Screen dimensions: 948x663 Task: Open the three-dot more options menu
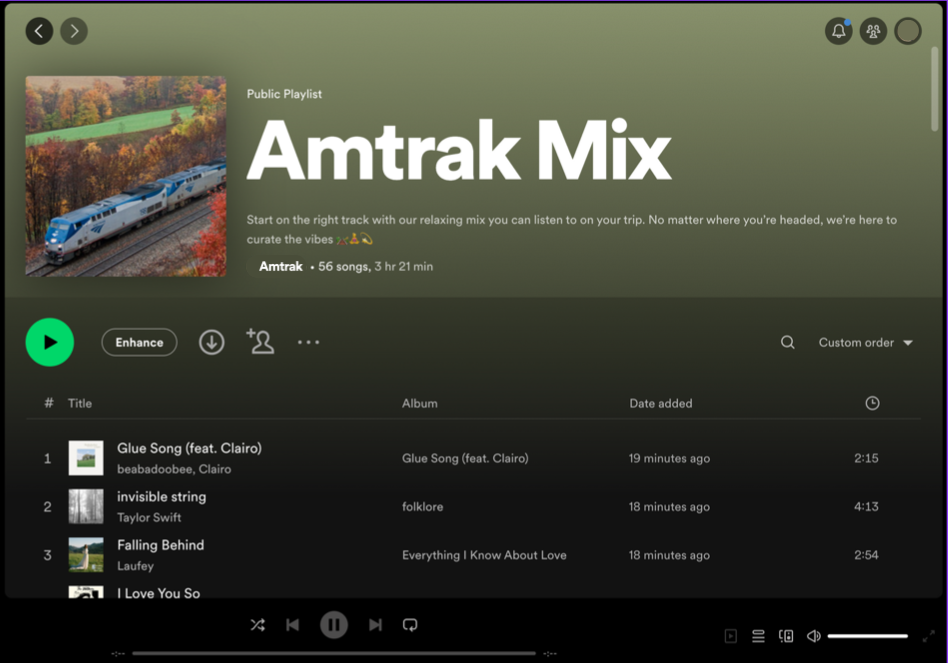point(308,342)
